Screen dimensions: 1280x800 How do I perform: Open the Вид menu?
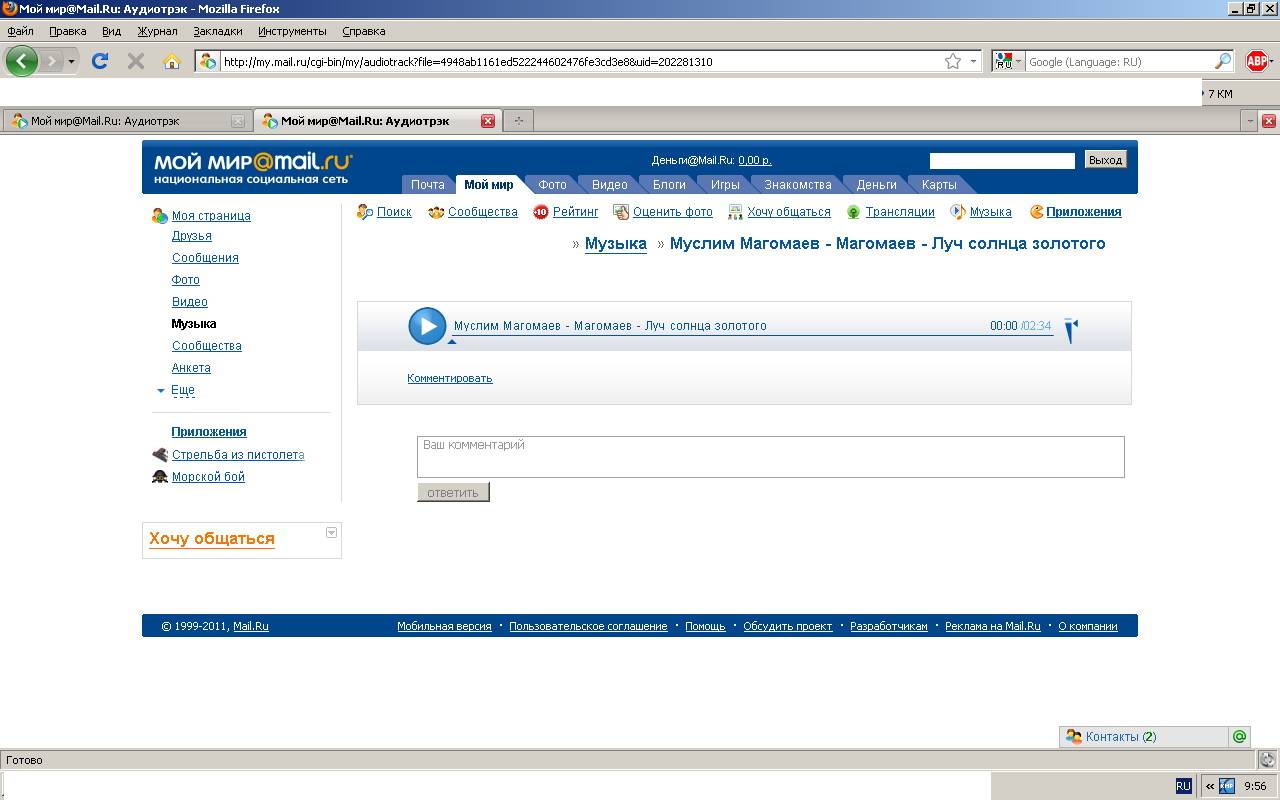click(x=112, y=31)
